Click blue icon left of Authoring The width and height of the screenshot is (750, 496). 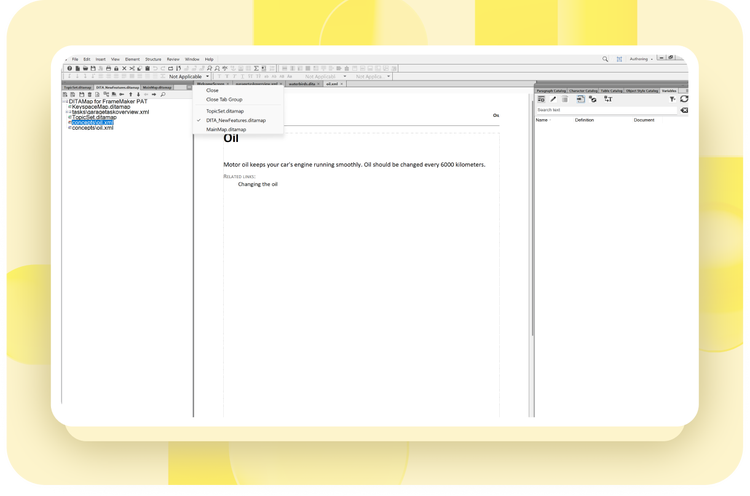619,59
